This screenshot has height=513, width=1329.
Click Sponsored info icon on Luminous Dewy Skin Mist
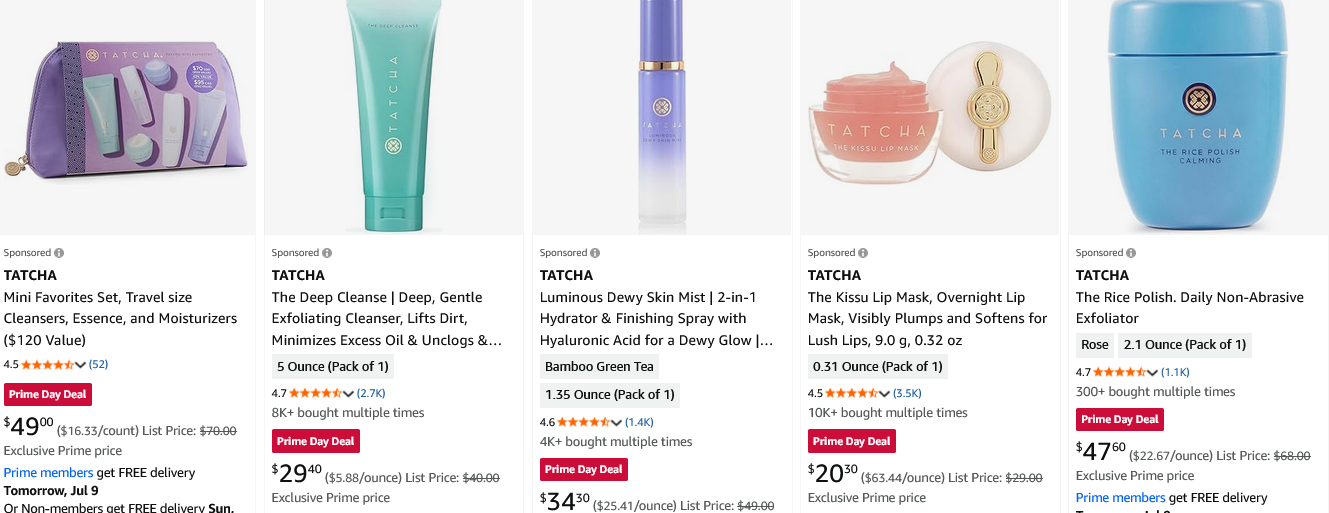[595, 253]
